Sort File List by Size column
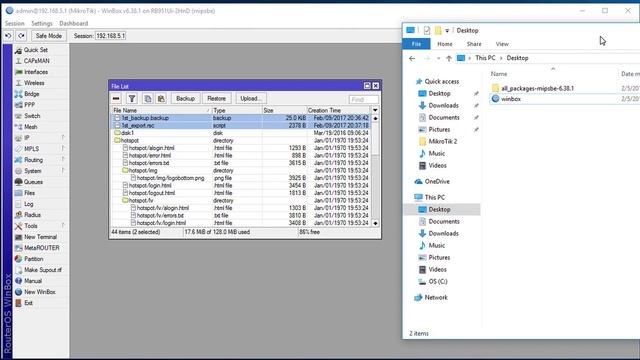 coord(284,110)
